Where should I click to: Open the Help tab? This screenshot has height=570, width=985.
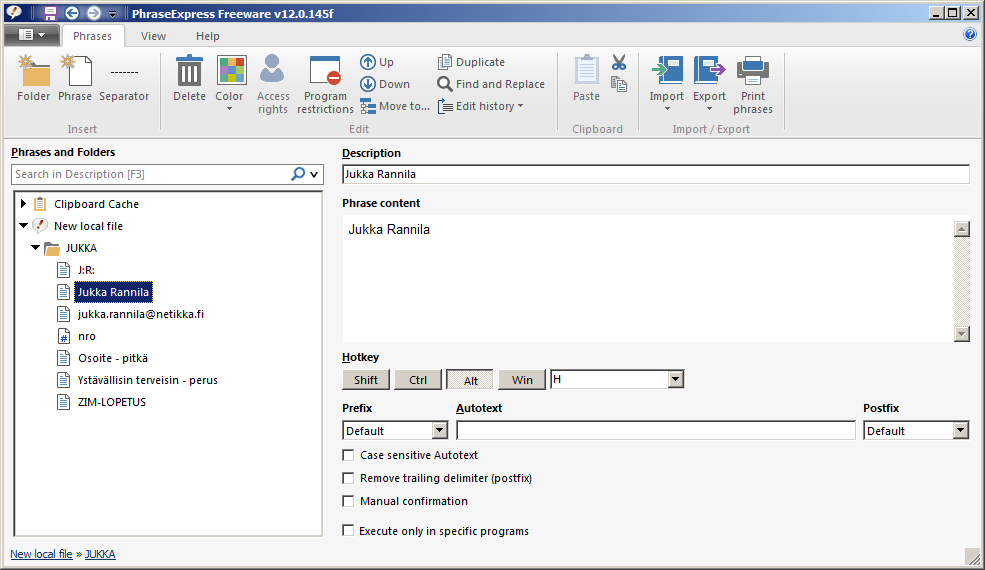click(x=208, y=36)
